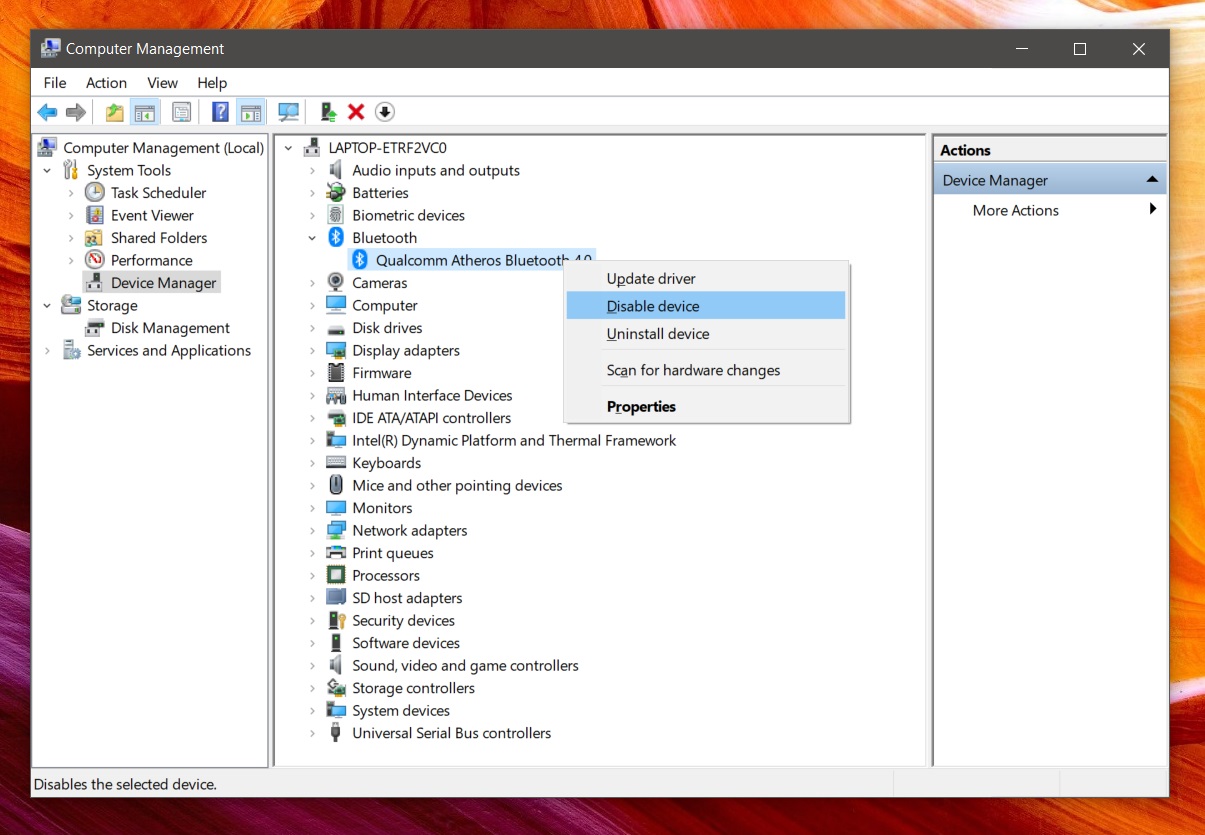
Task: Select Sound, video and game controllers
Action: pyautogui.click(x=465, y=665)
